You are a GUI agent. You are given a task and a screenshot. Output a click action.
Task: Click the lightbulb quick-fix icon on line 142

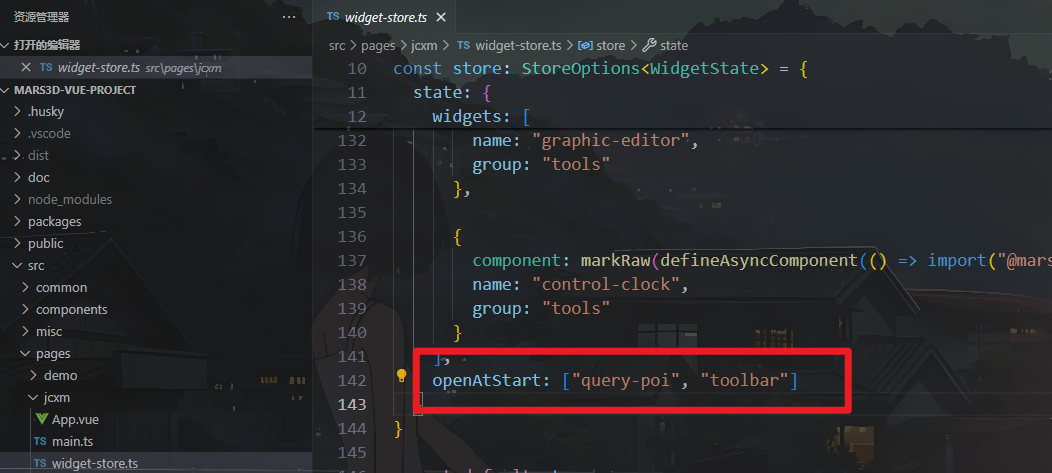click(x=401, y=376)
